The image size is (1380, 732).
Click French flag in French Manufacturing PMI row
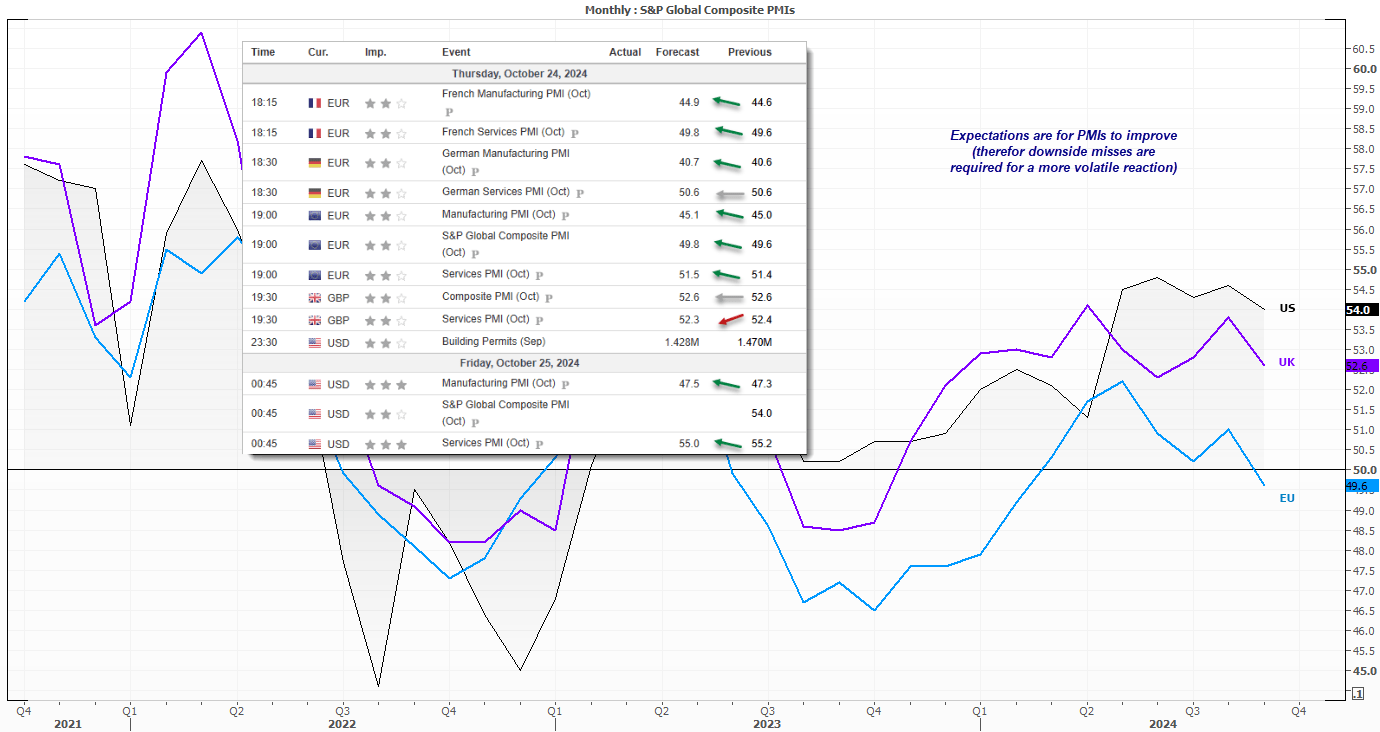(x=314, y=103)
